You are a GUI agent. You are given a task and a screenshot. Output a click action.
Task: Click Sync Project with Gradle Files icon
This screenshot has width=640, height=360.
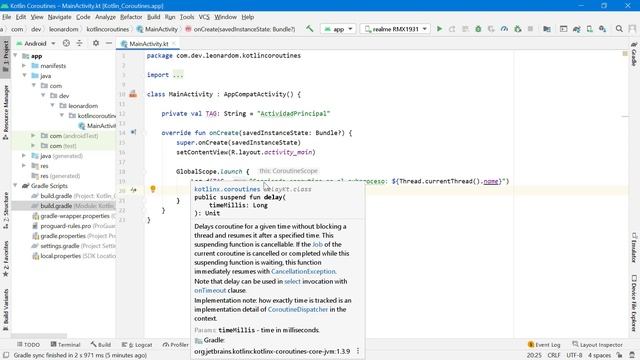point(576,29)
